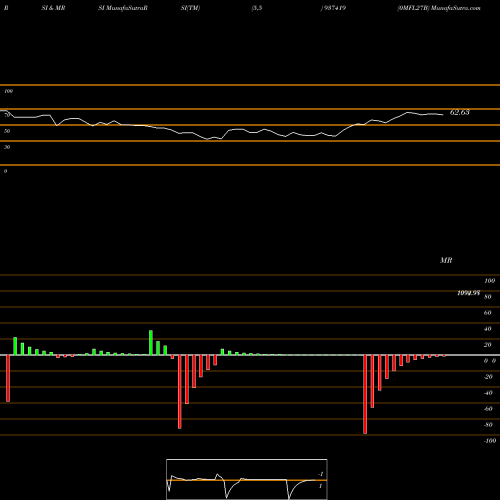The width and height of the screenshot is (500, 500).
Task: Click the -40 label on MR axis
Action: point(488,393)
